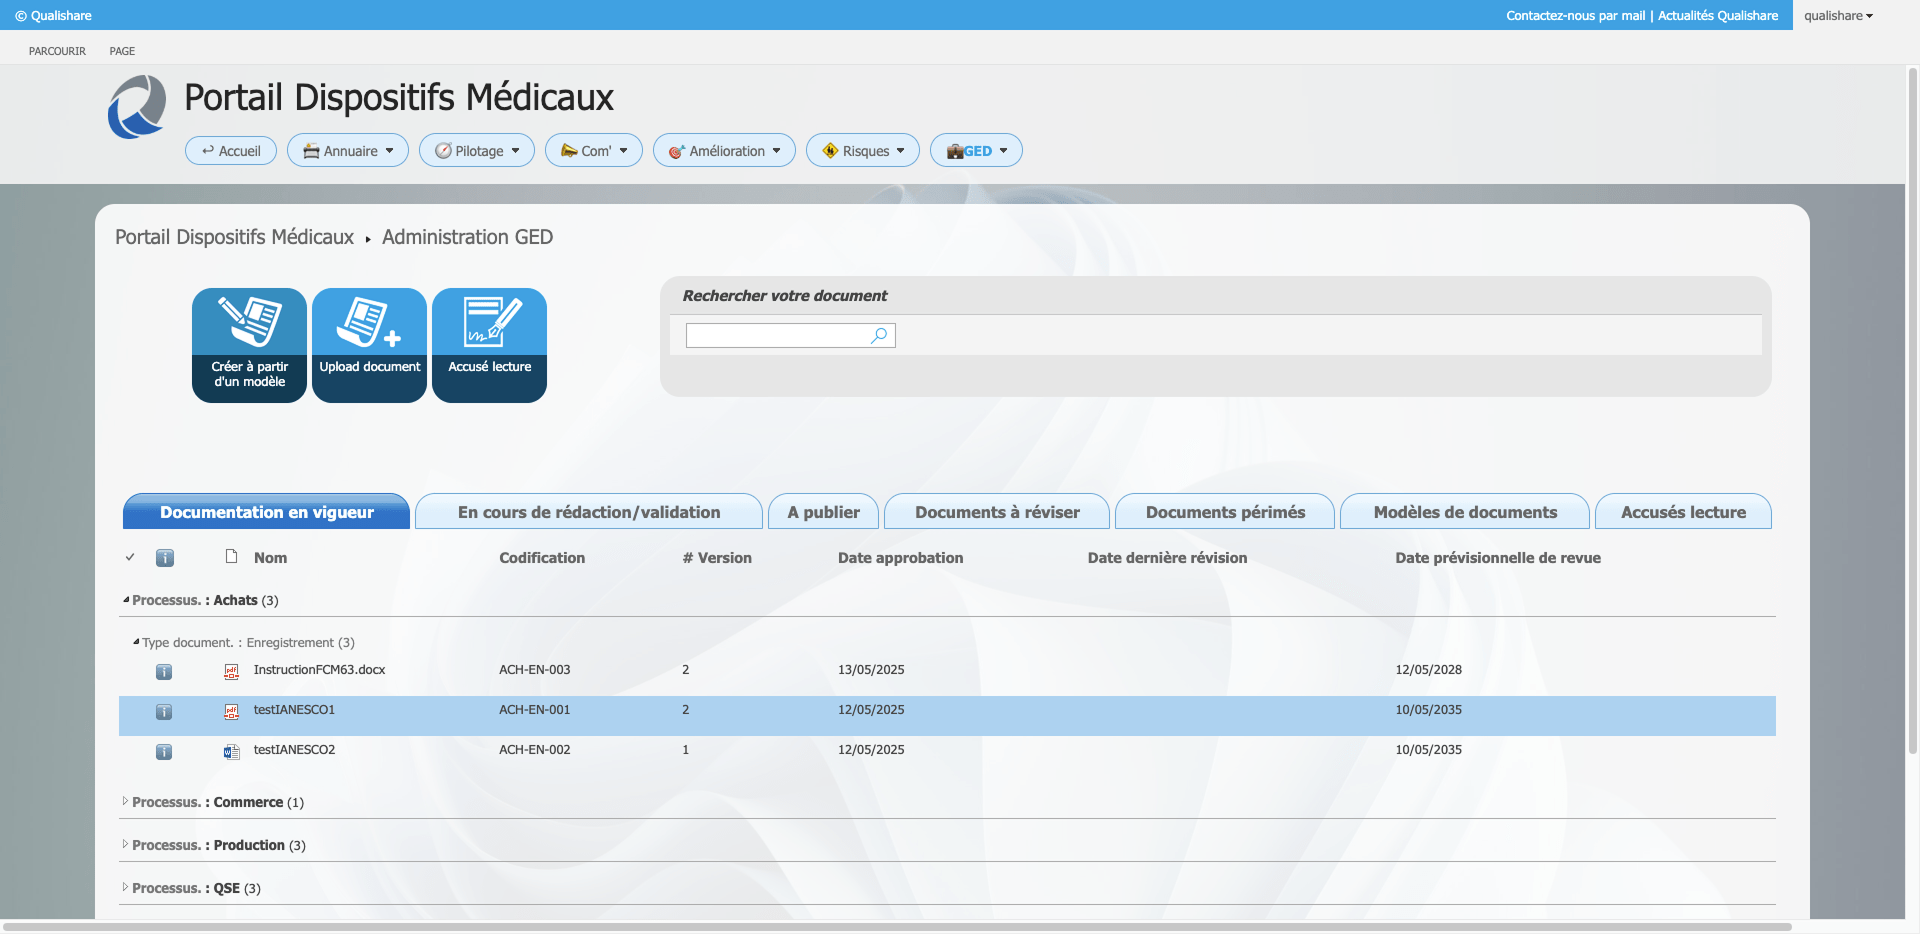Viewport: 1920px width, 934px height.
Task: Click the vertical page scrollbar
Action: click(1913, 410)
